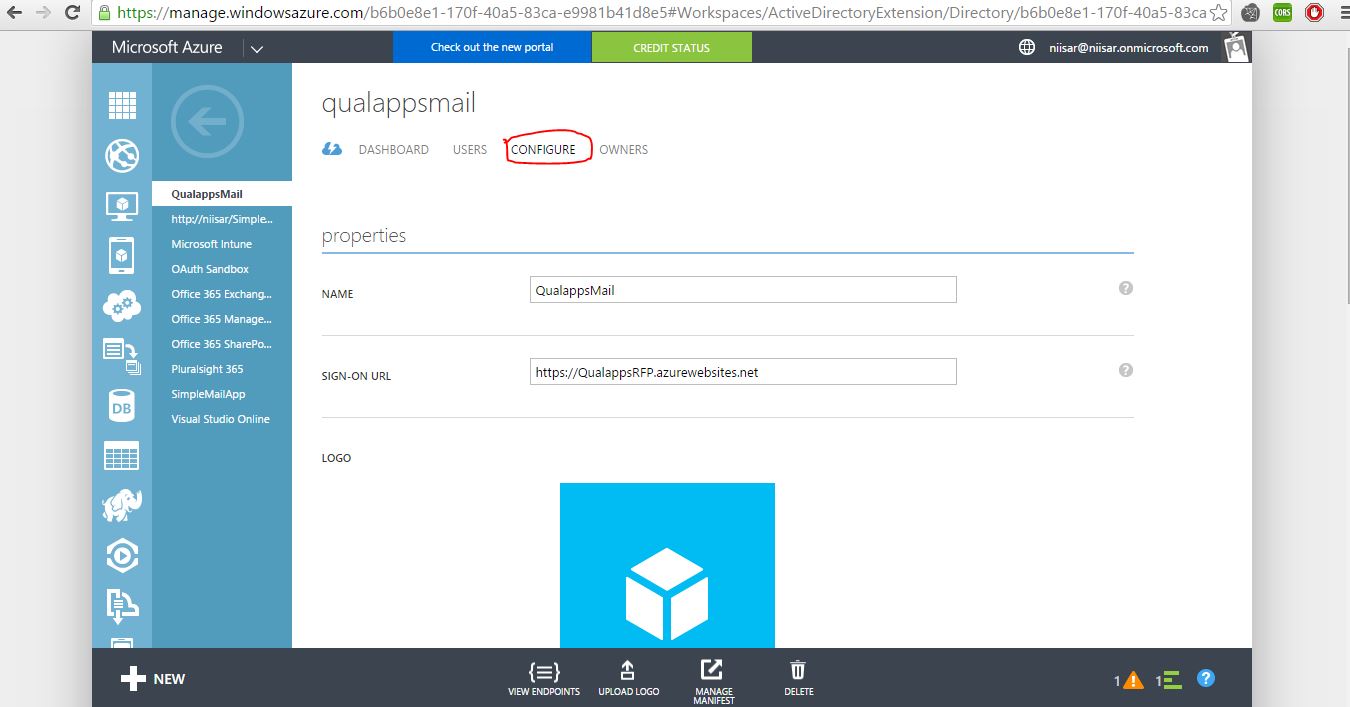Image resolution: width=1350 pixels, height=707 pixels.
Task: Select Visual Studio Online in application list
Action: pos(222,419)
